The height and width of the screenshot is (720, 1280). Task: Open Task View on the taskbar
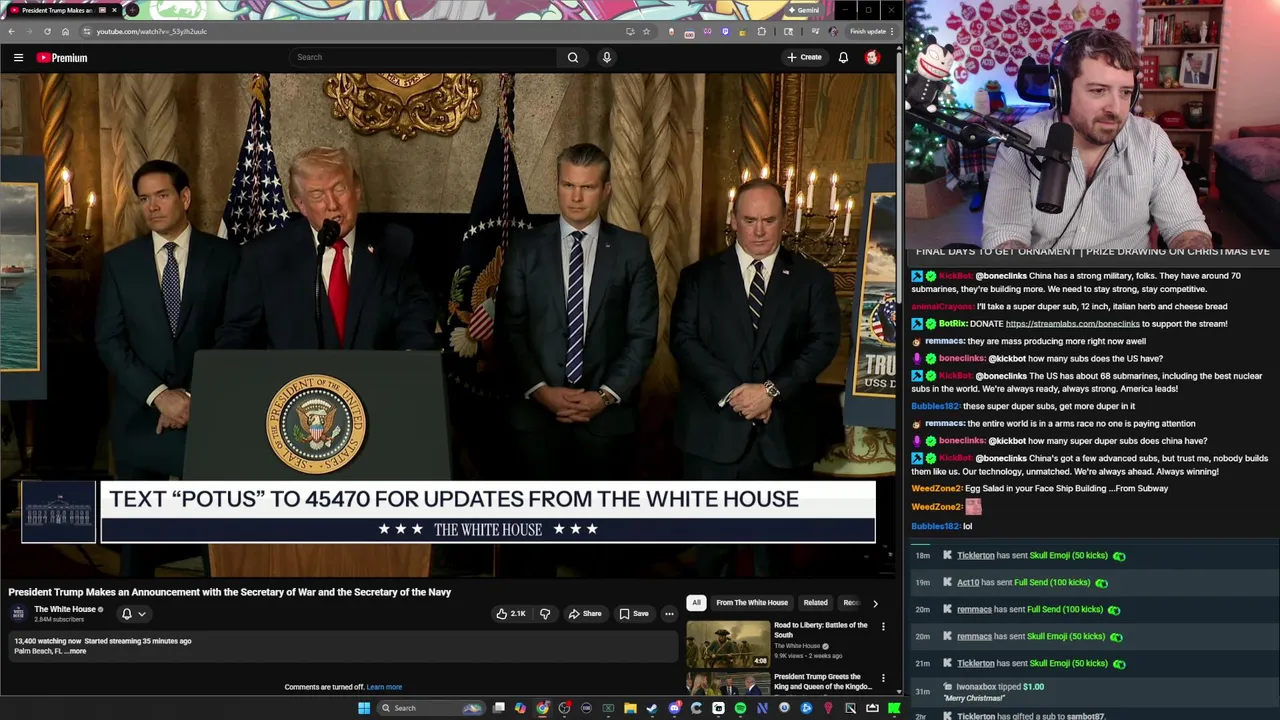[499, 708]
